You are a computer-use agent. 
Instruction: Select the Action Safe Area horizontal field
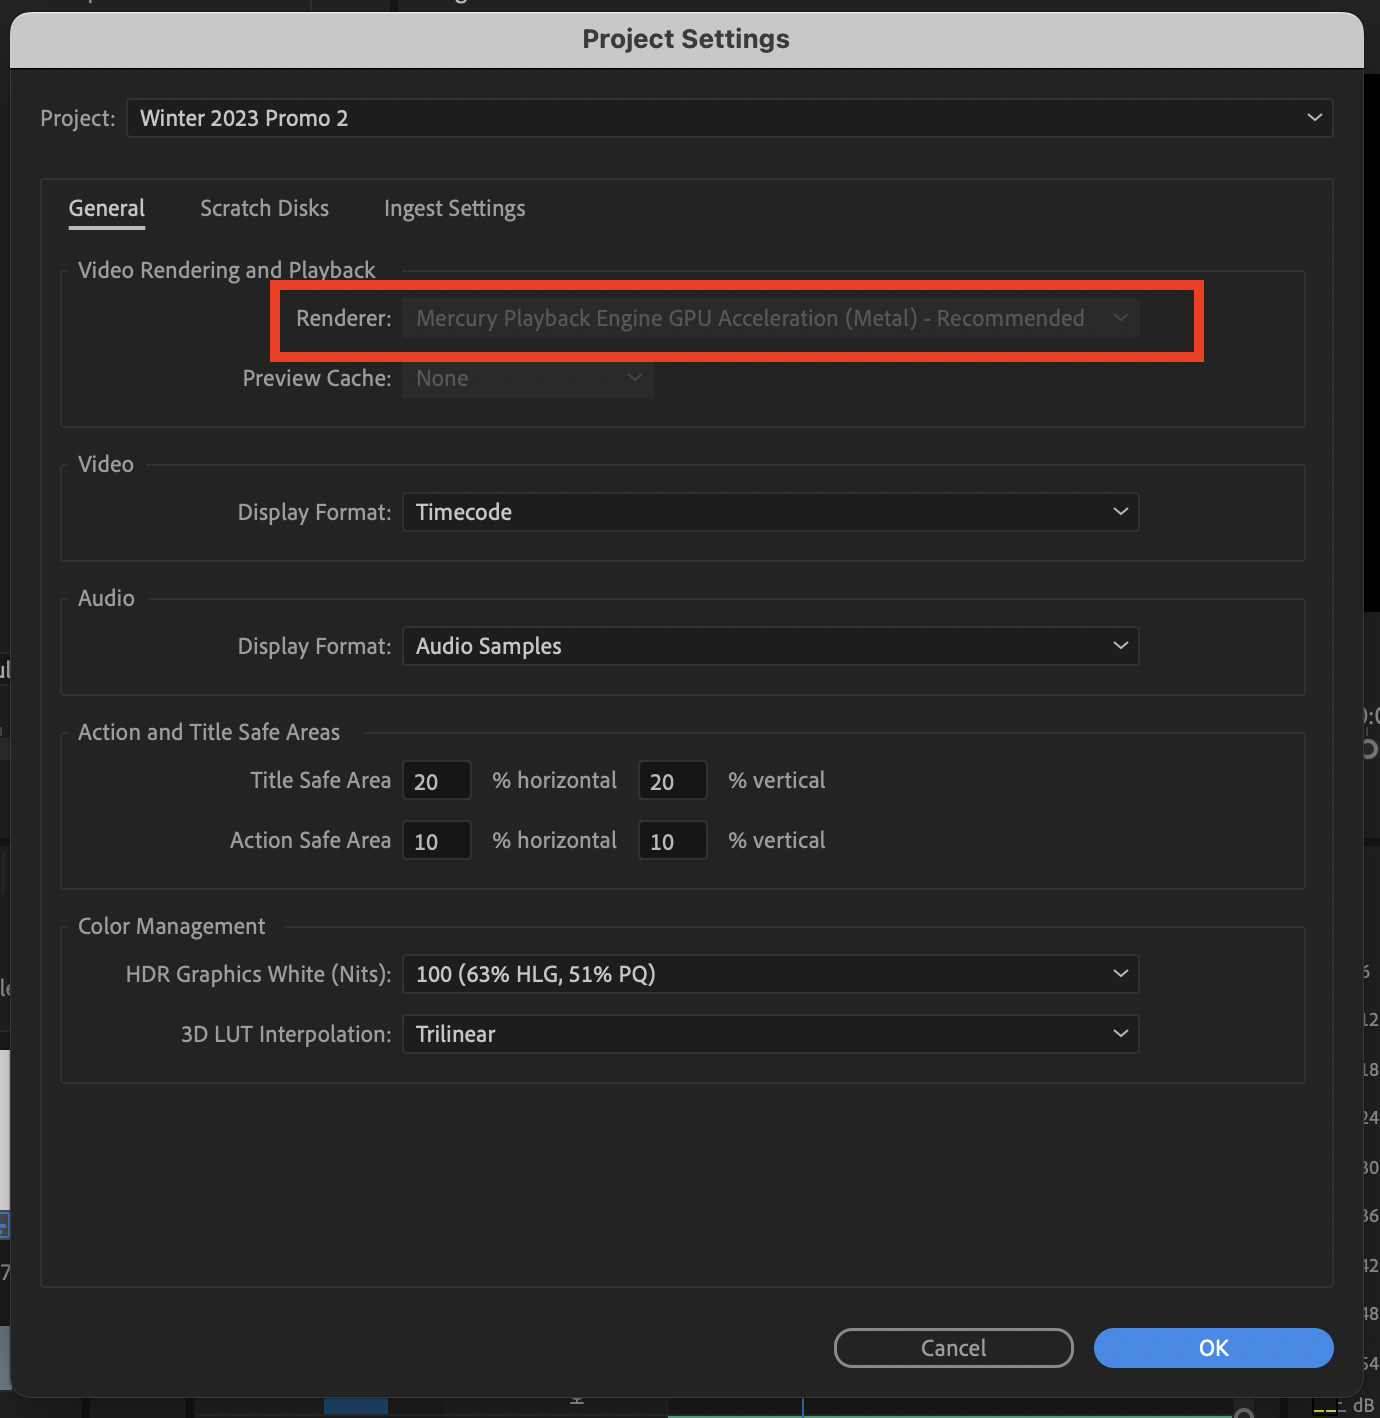(x=436, y=840)
